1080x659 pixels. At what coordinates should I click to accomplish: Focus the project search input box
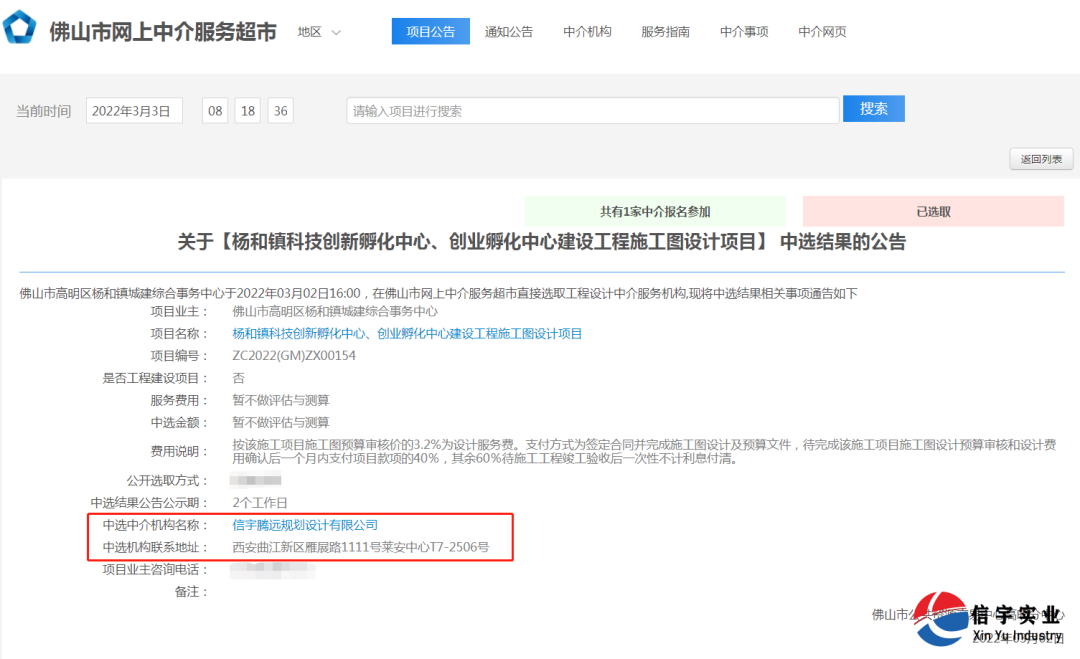tap(592, 111)
